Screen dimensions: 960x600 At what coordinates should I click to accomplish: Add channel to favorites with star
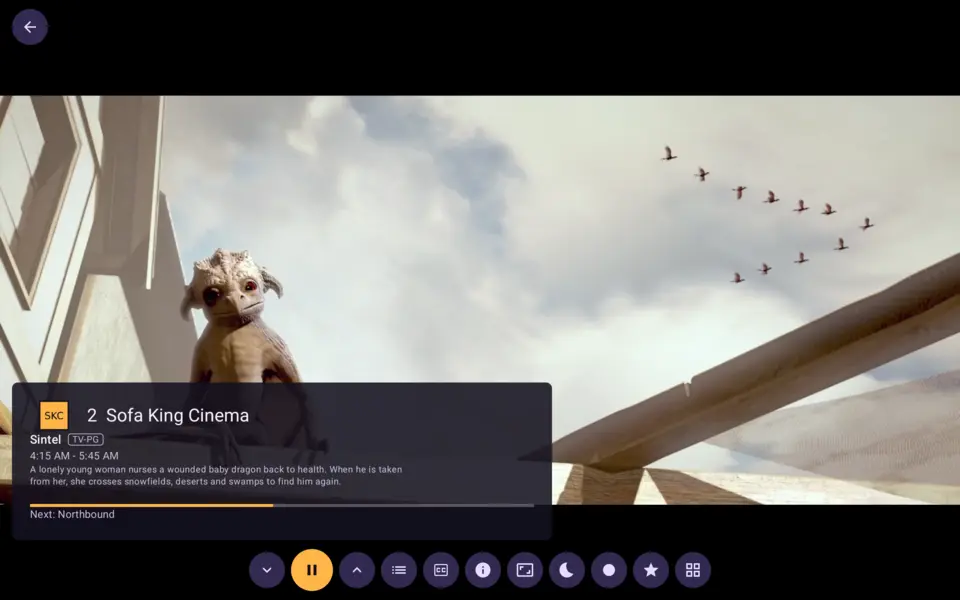coord(651,570)
